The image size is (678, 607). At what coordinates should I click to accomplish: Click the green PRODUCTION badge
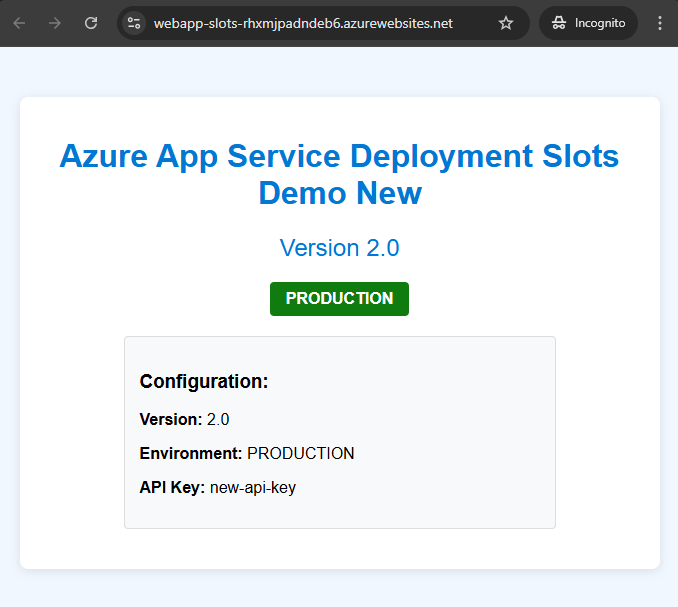(x=339, y=299)
